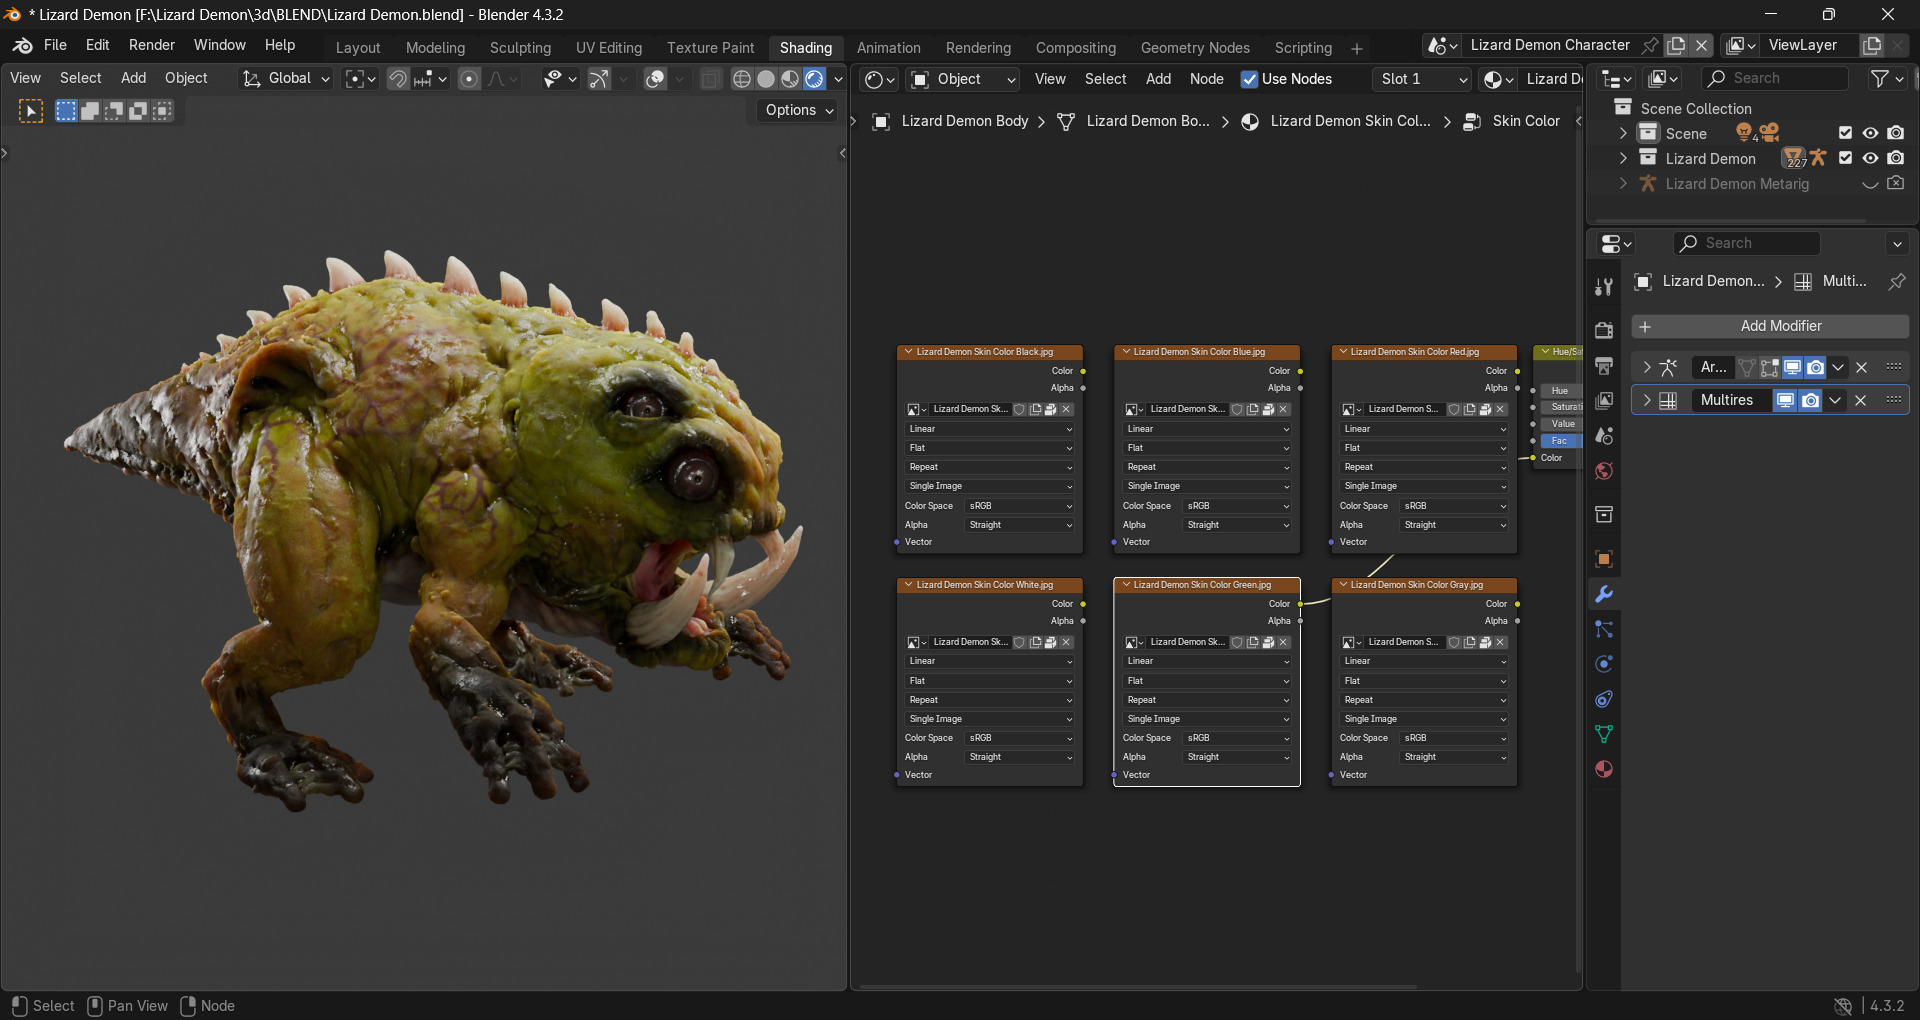This screenshot has width=1920, height=1020.
Task: Open the World properties tab
Action: (1604, 471)
